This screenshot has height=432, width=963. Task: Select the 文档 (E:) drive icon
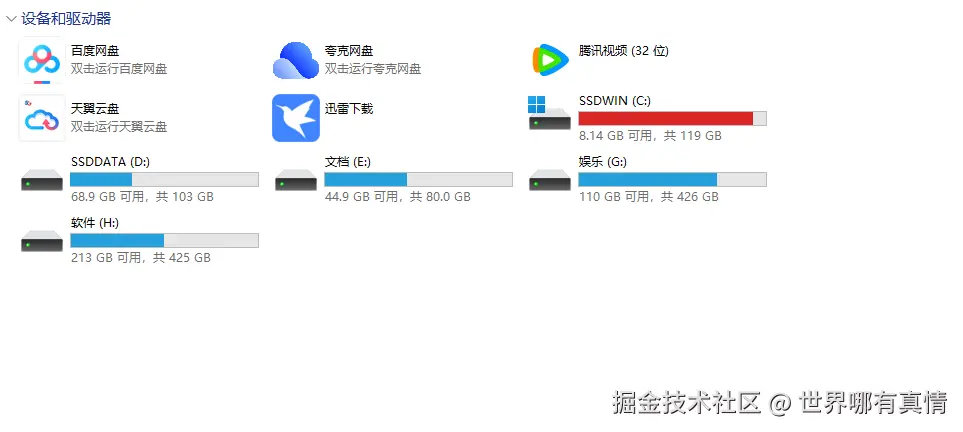(296, 179)
